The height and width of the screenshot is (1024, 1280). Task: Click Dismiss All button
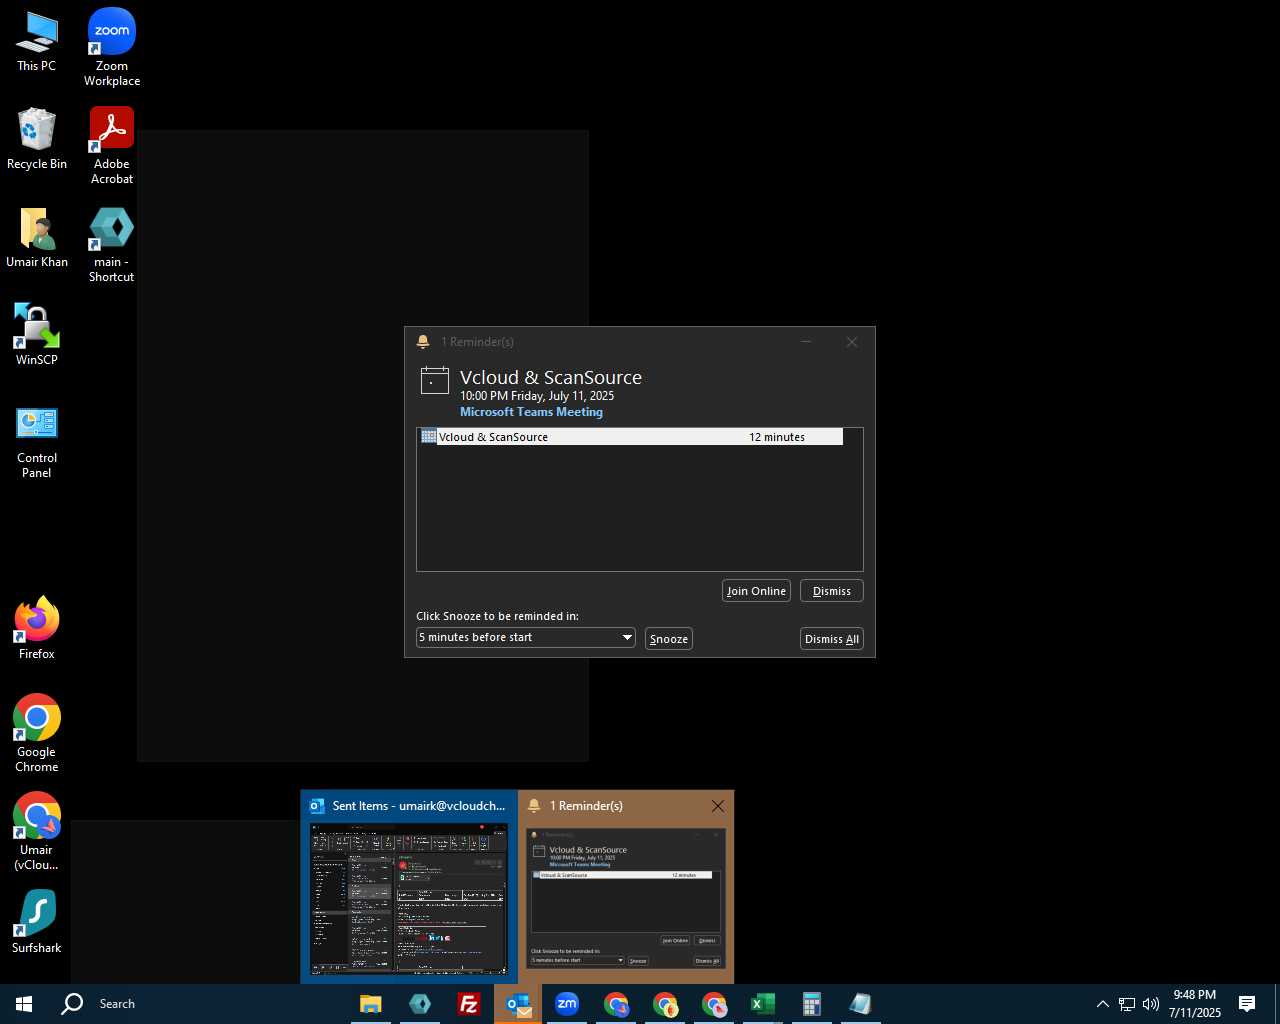(832, 639)
